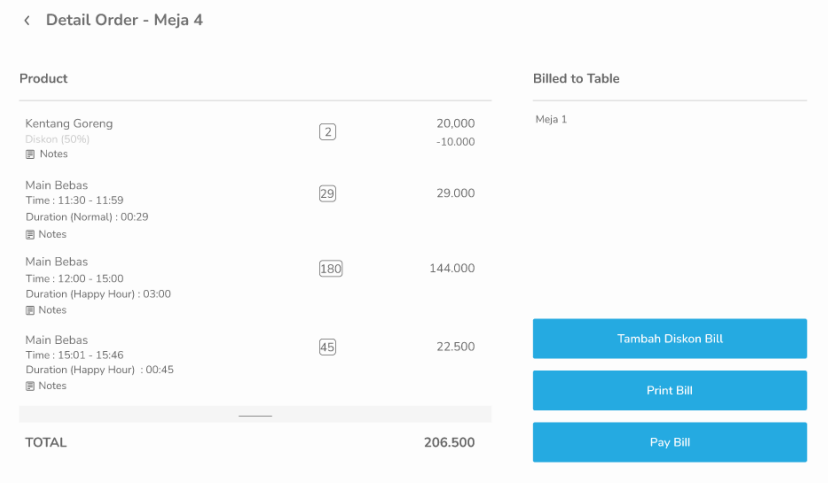The width and height of the screenshot is (828, 484).
Task: Click the Diskon (50%) label
Action: [x=58, y=140]
